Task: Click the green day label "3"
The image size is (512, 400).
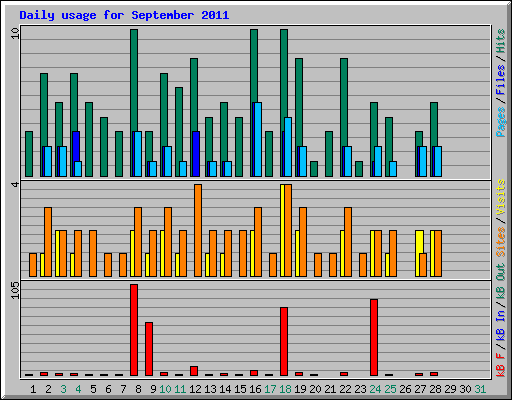Action: coord(63,389)
